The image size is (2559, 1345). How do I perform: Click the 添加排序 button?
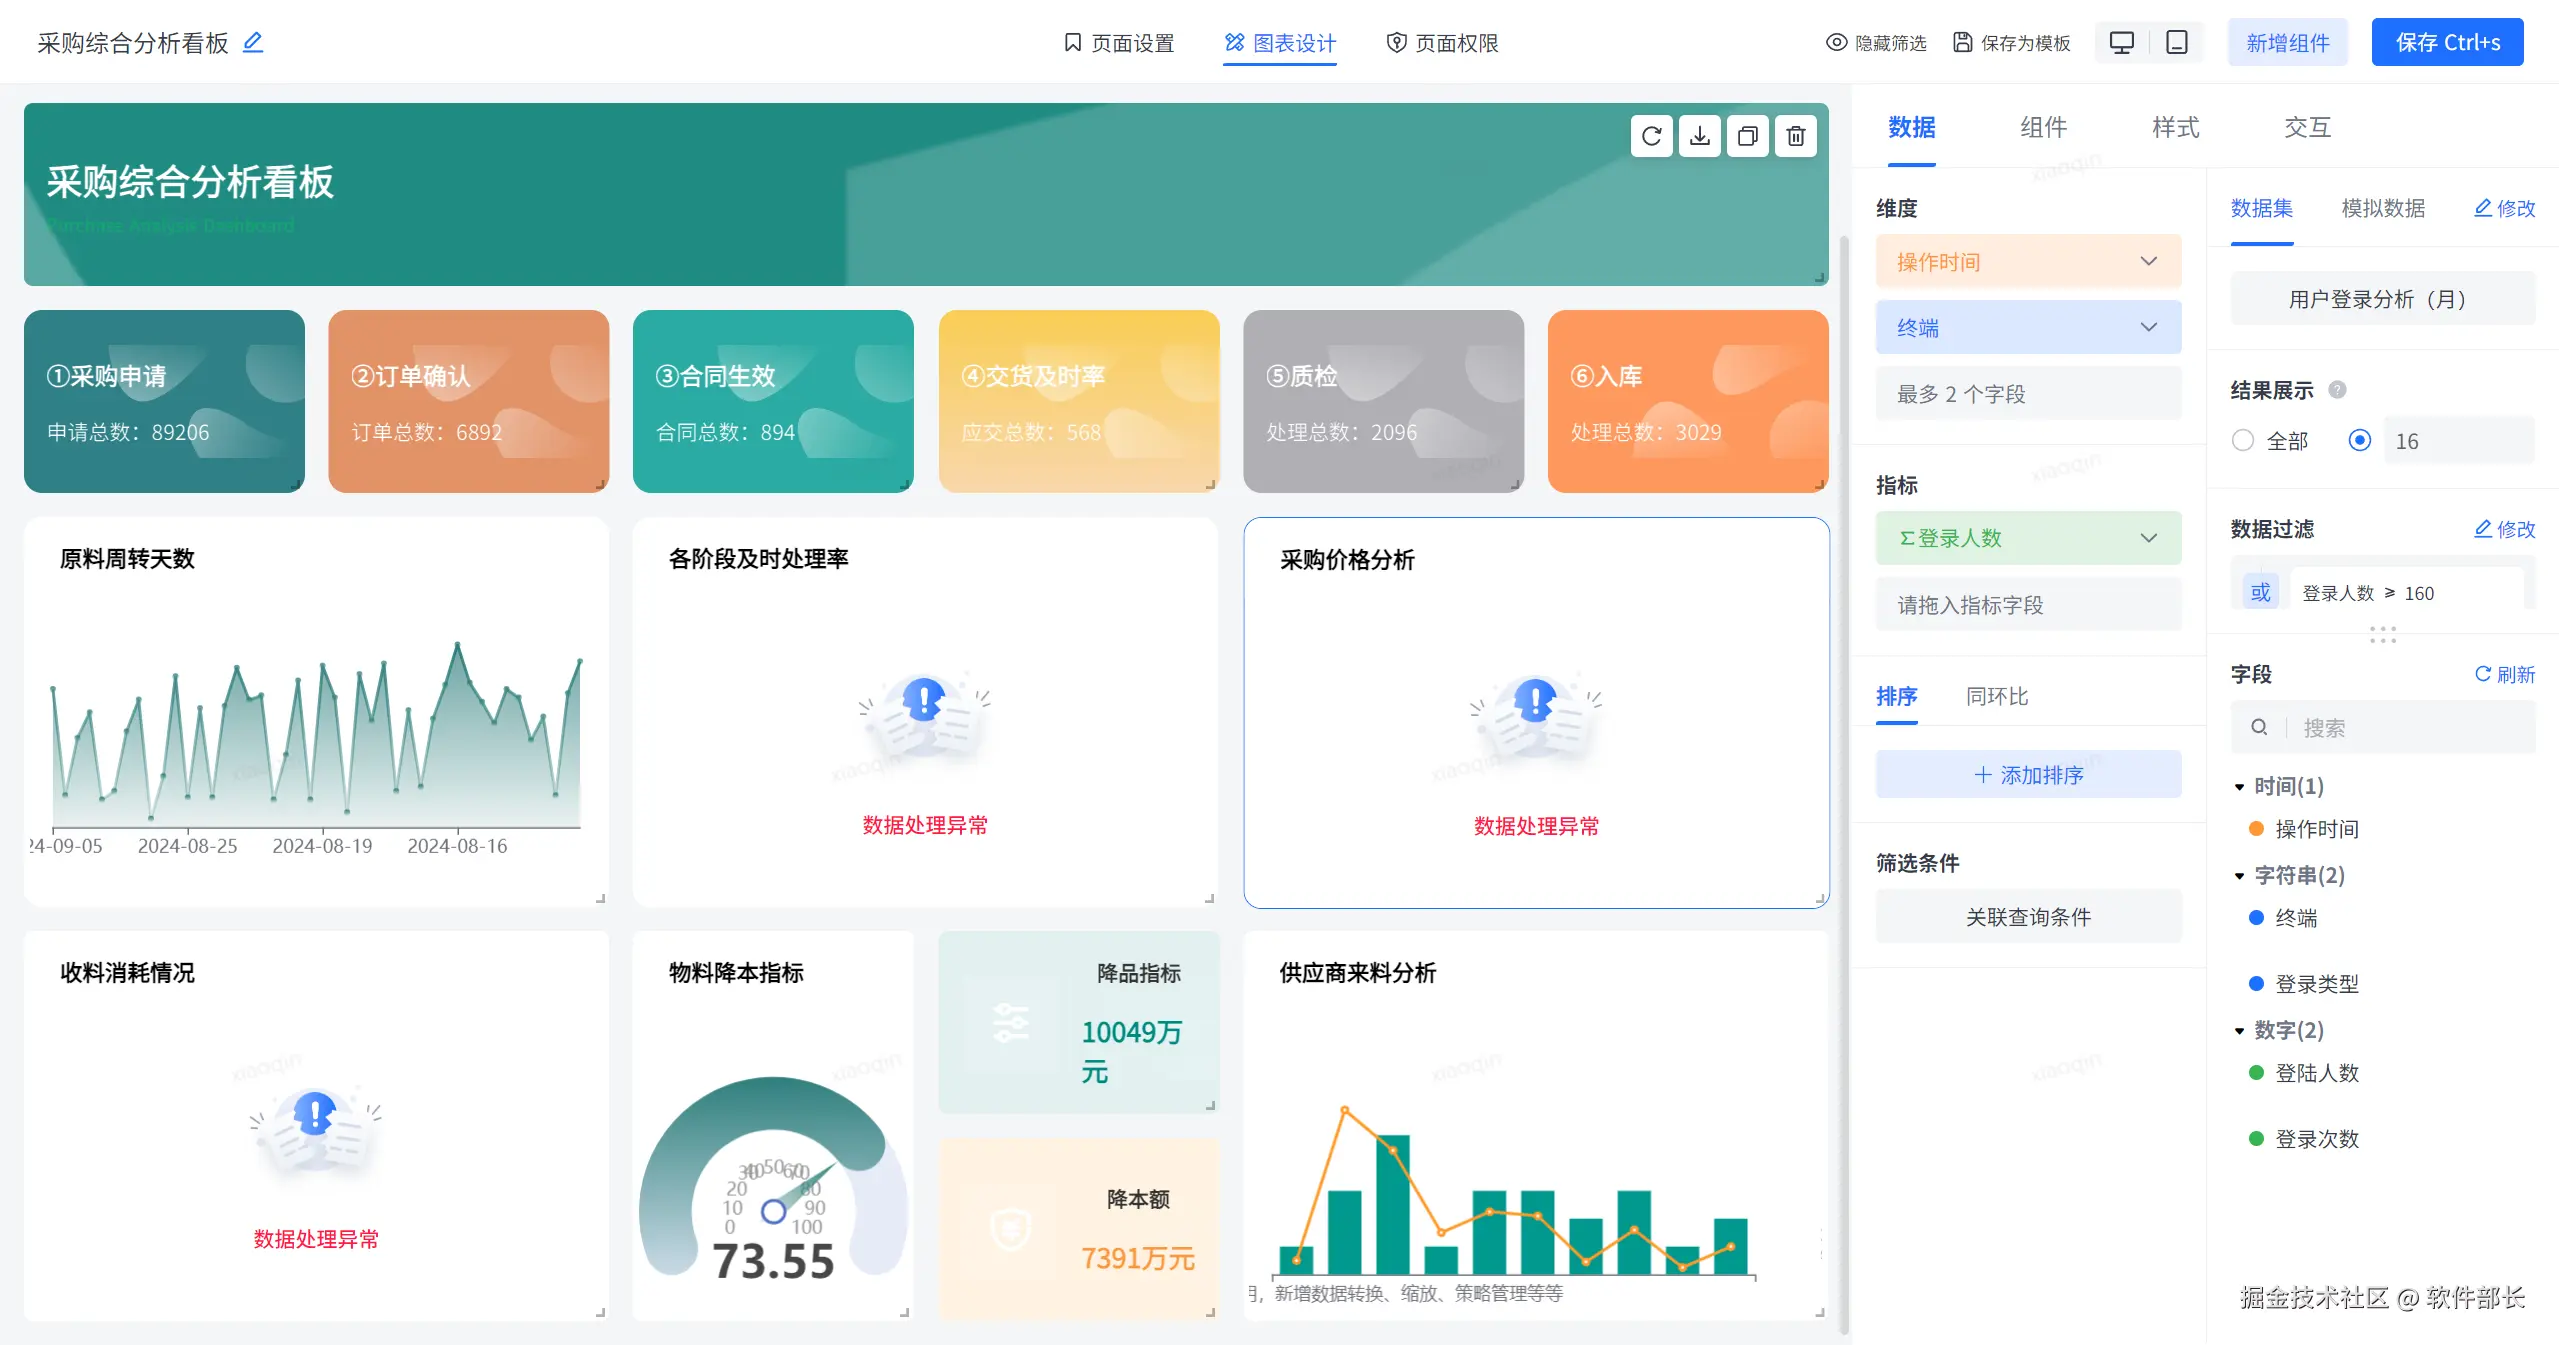point(2027,775)
